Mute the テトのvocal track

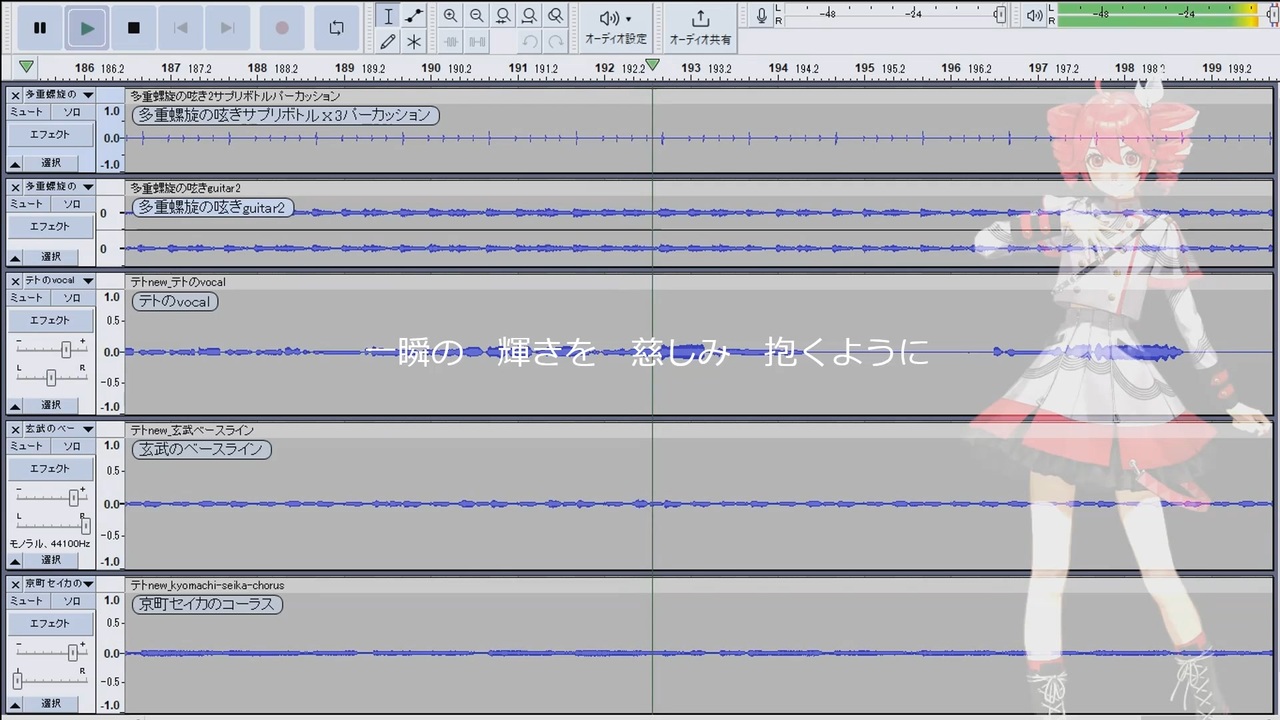pos(26,297)
